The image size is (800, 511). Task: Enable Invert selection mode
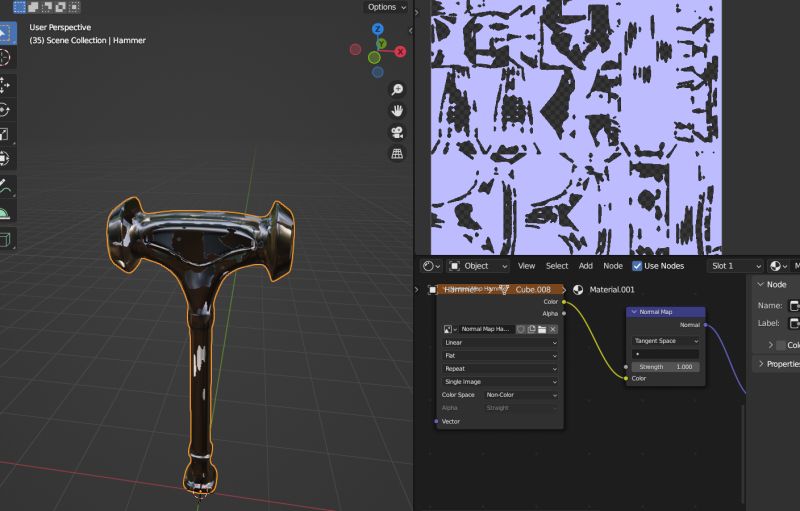[61, 7]
